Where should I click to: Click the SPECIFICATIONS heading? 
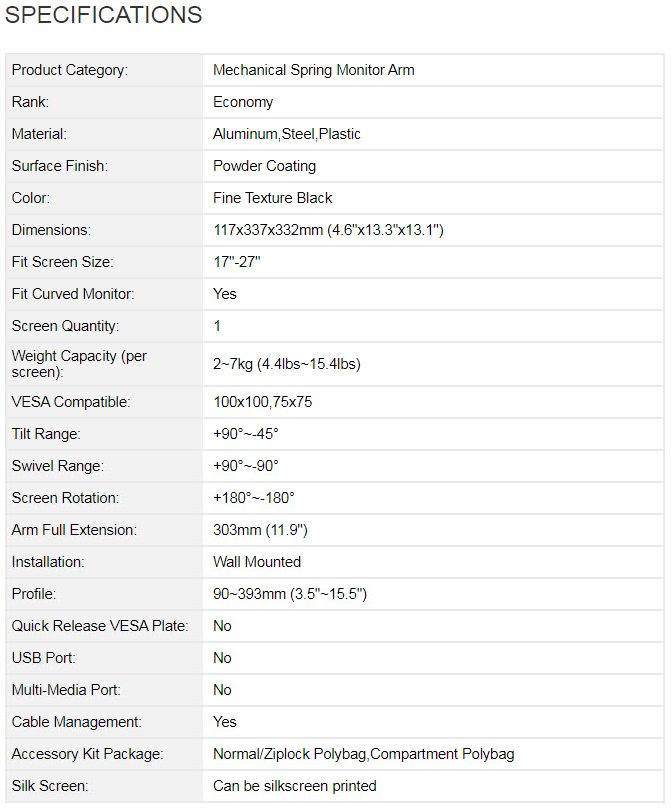pyautogui.click(x=104, y=16)
